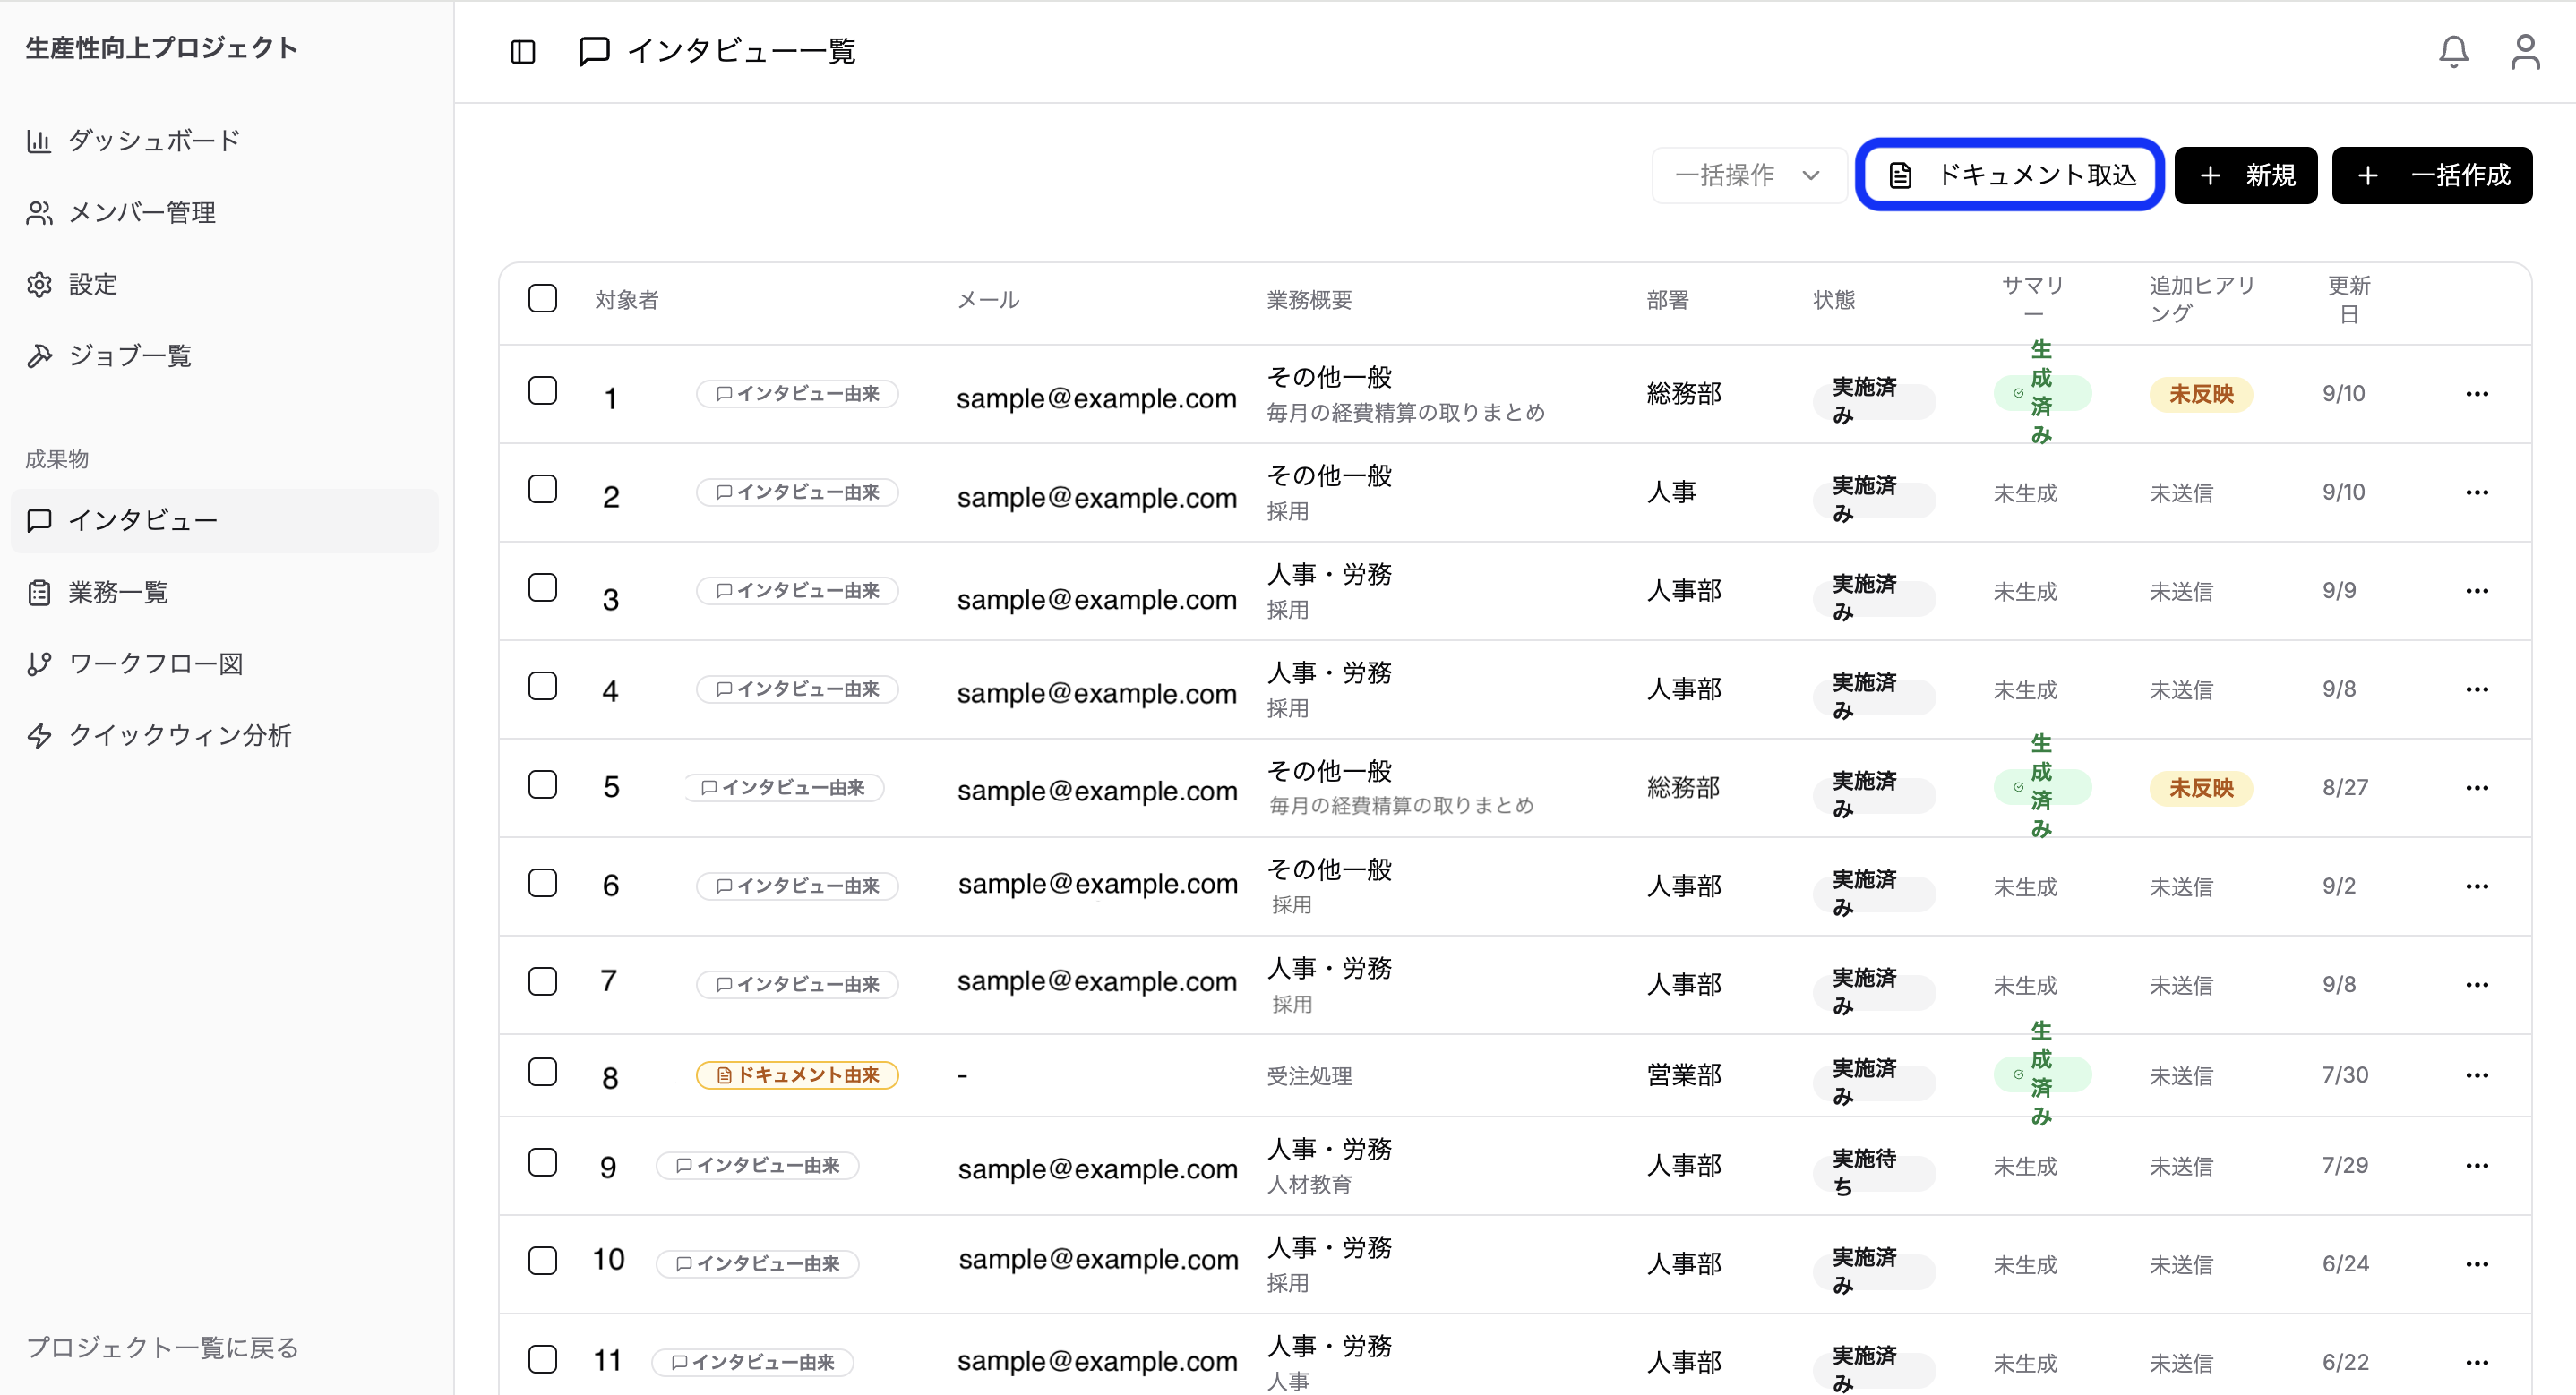Open the user profile icon

(x=2525, y=52)
